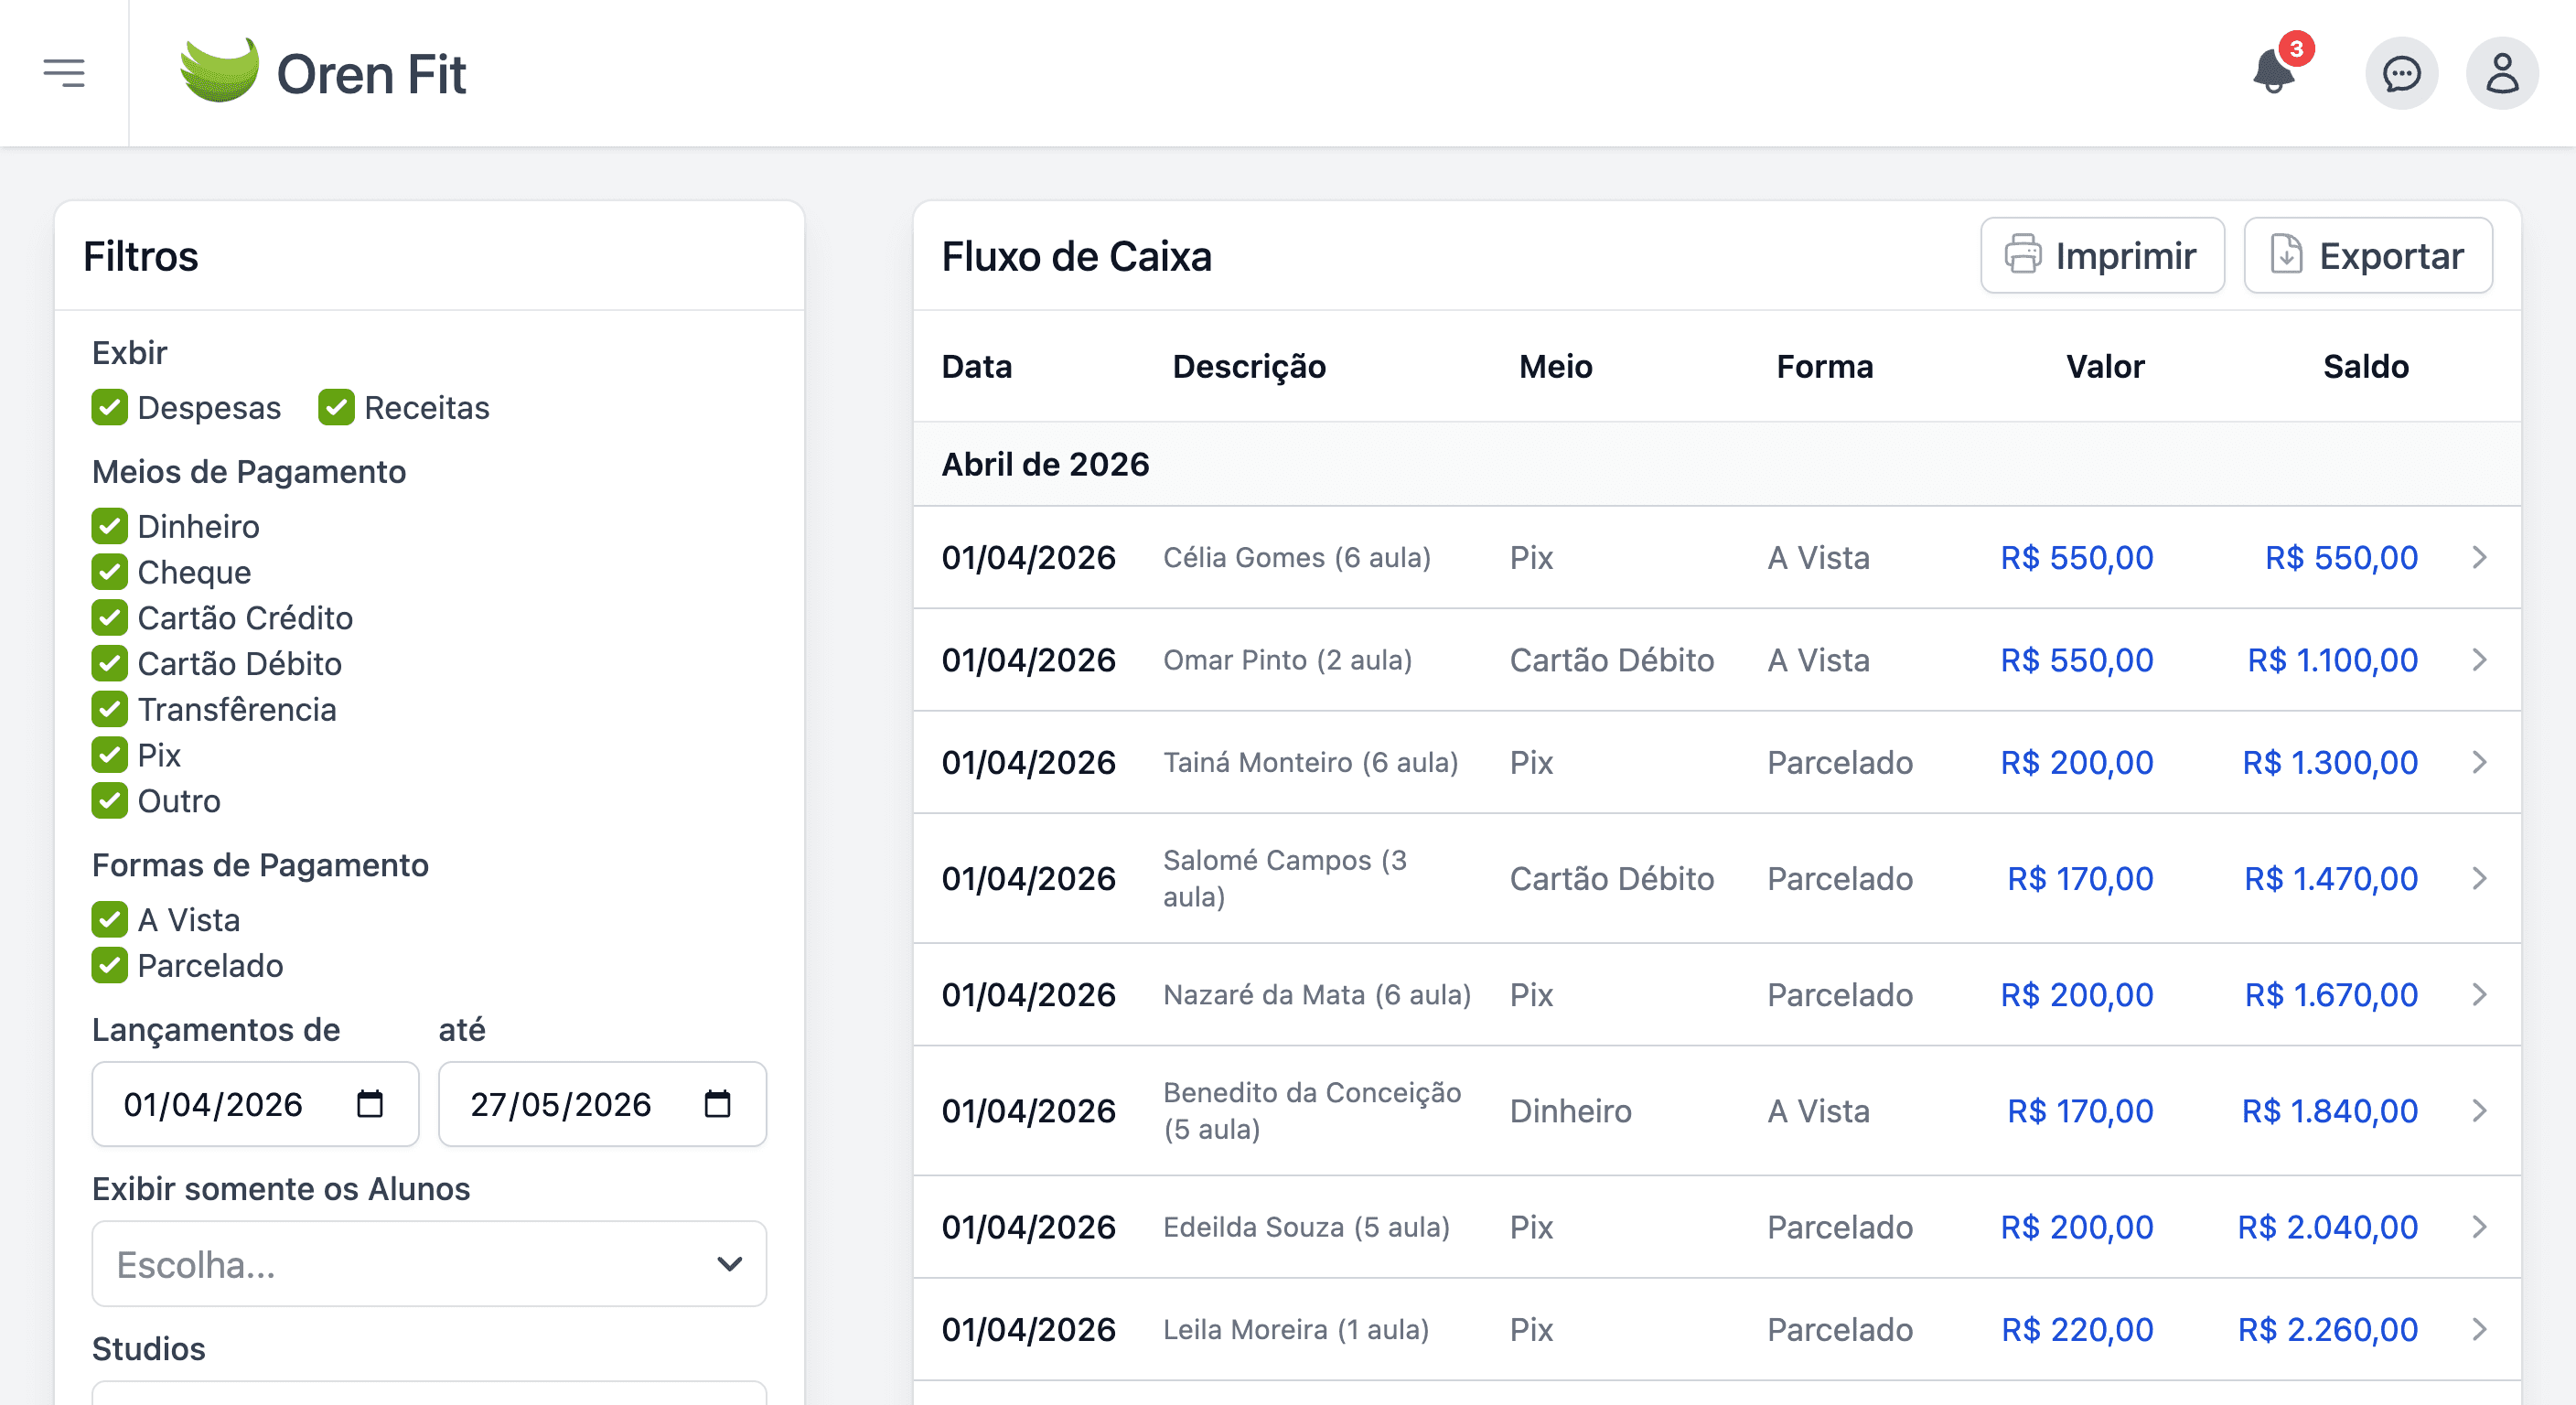Click saldo R$ 2.260,00

2328,1329
